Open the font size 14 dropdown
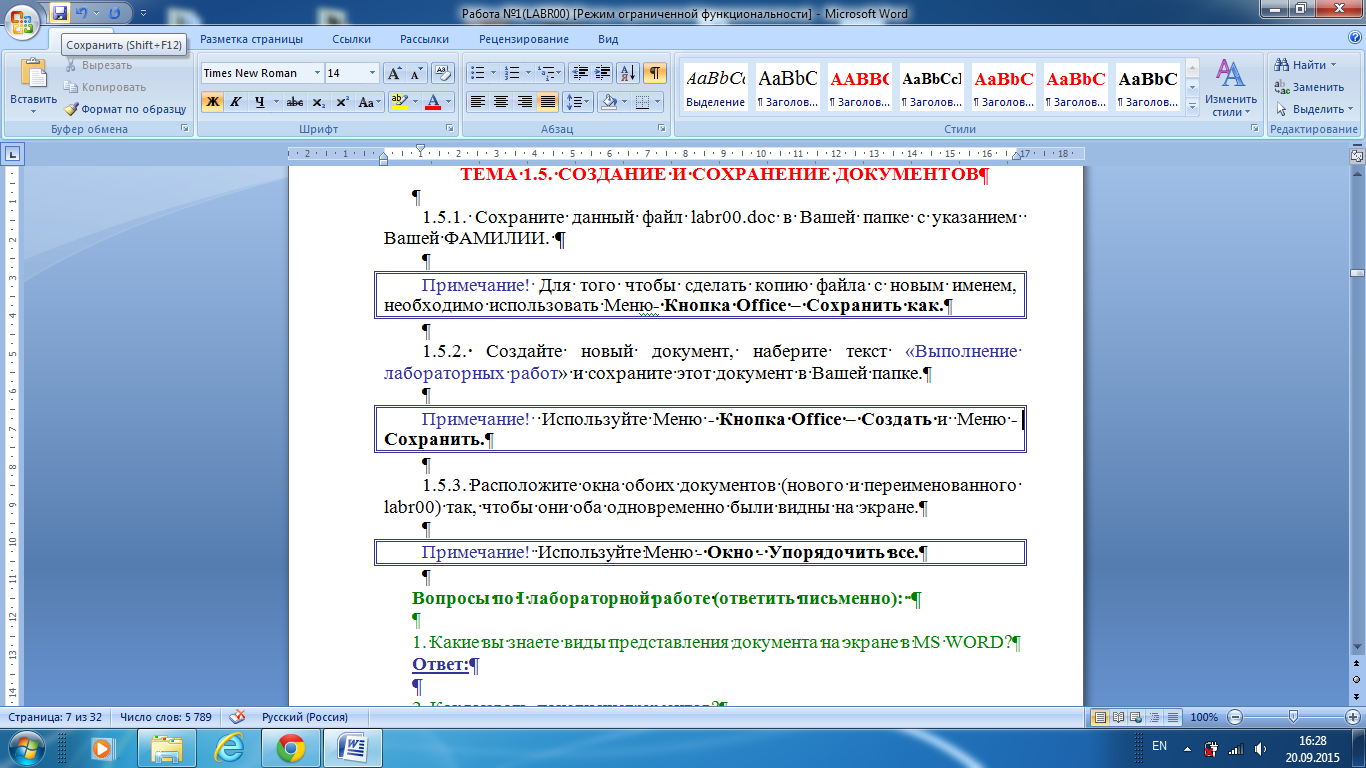 coord(373,73)
